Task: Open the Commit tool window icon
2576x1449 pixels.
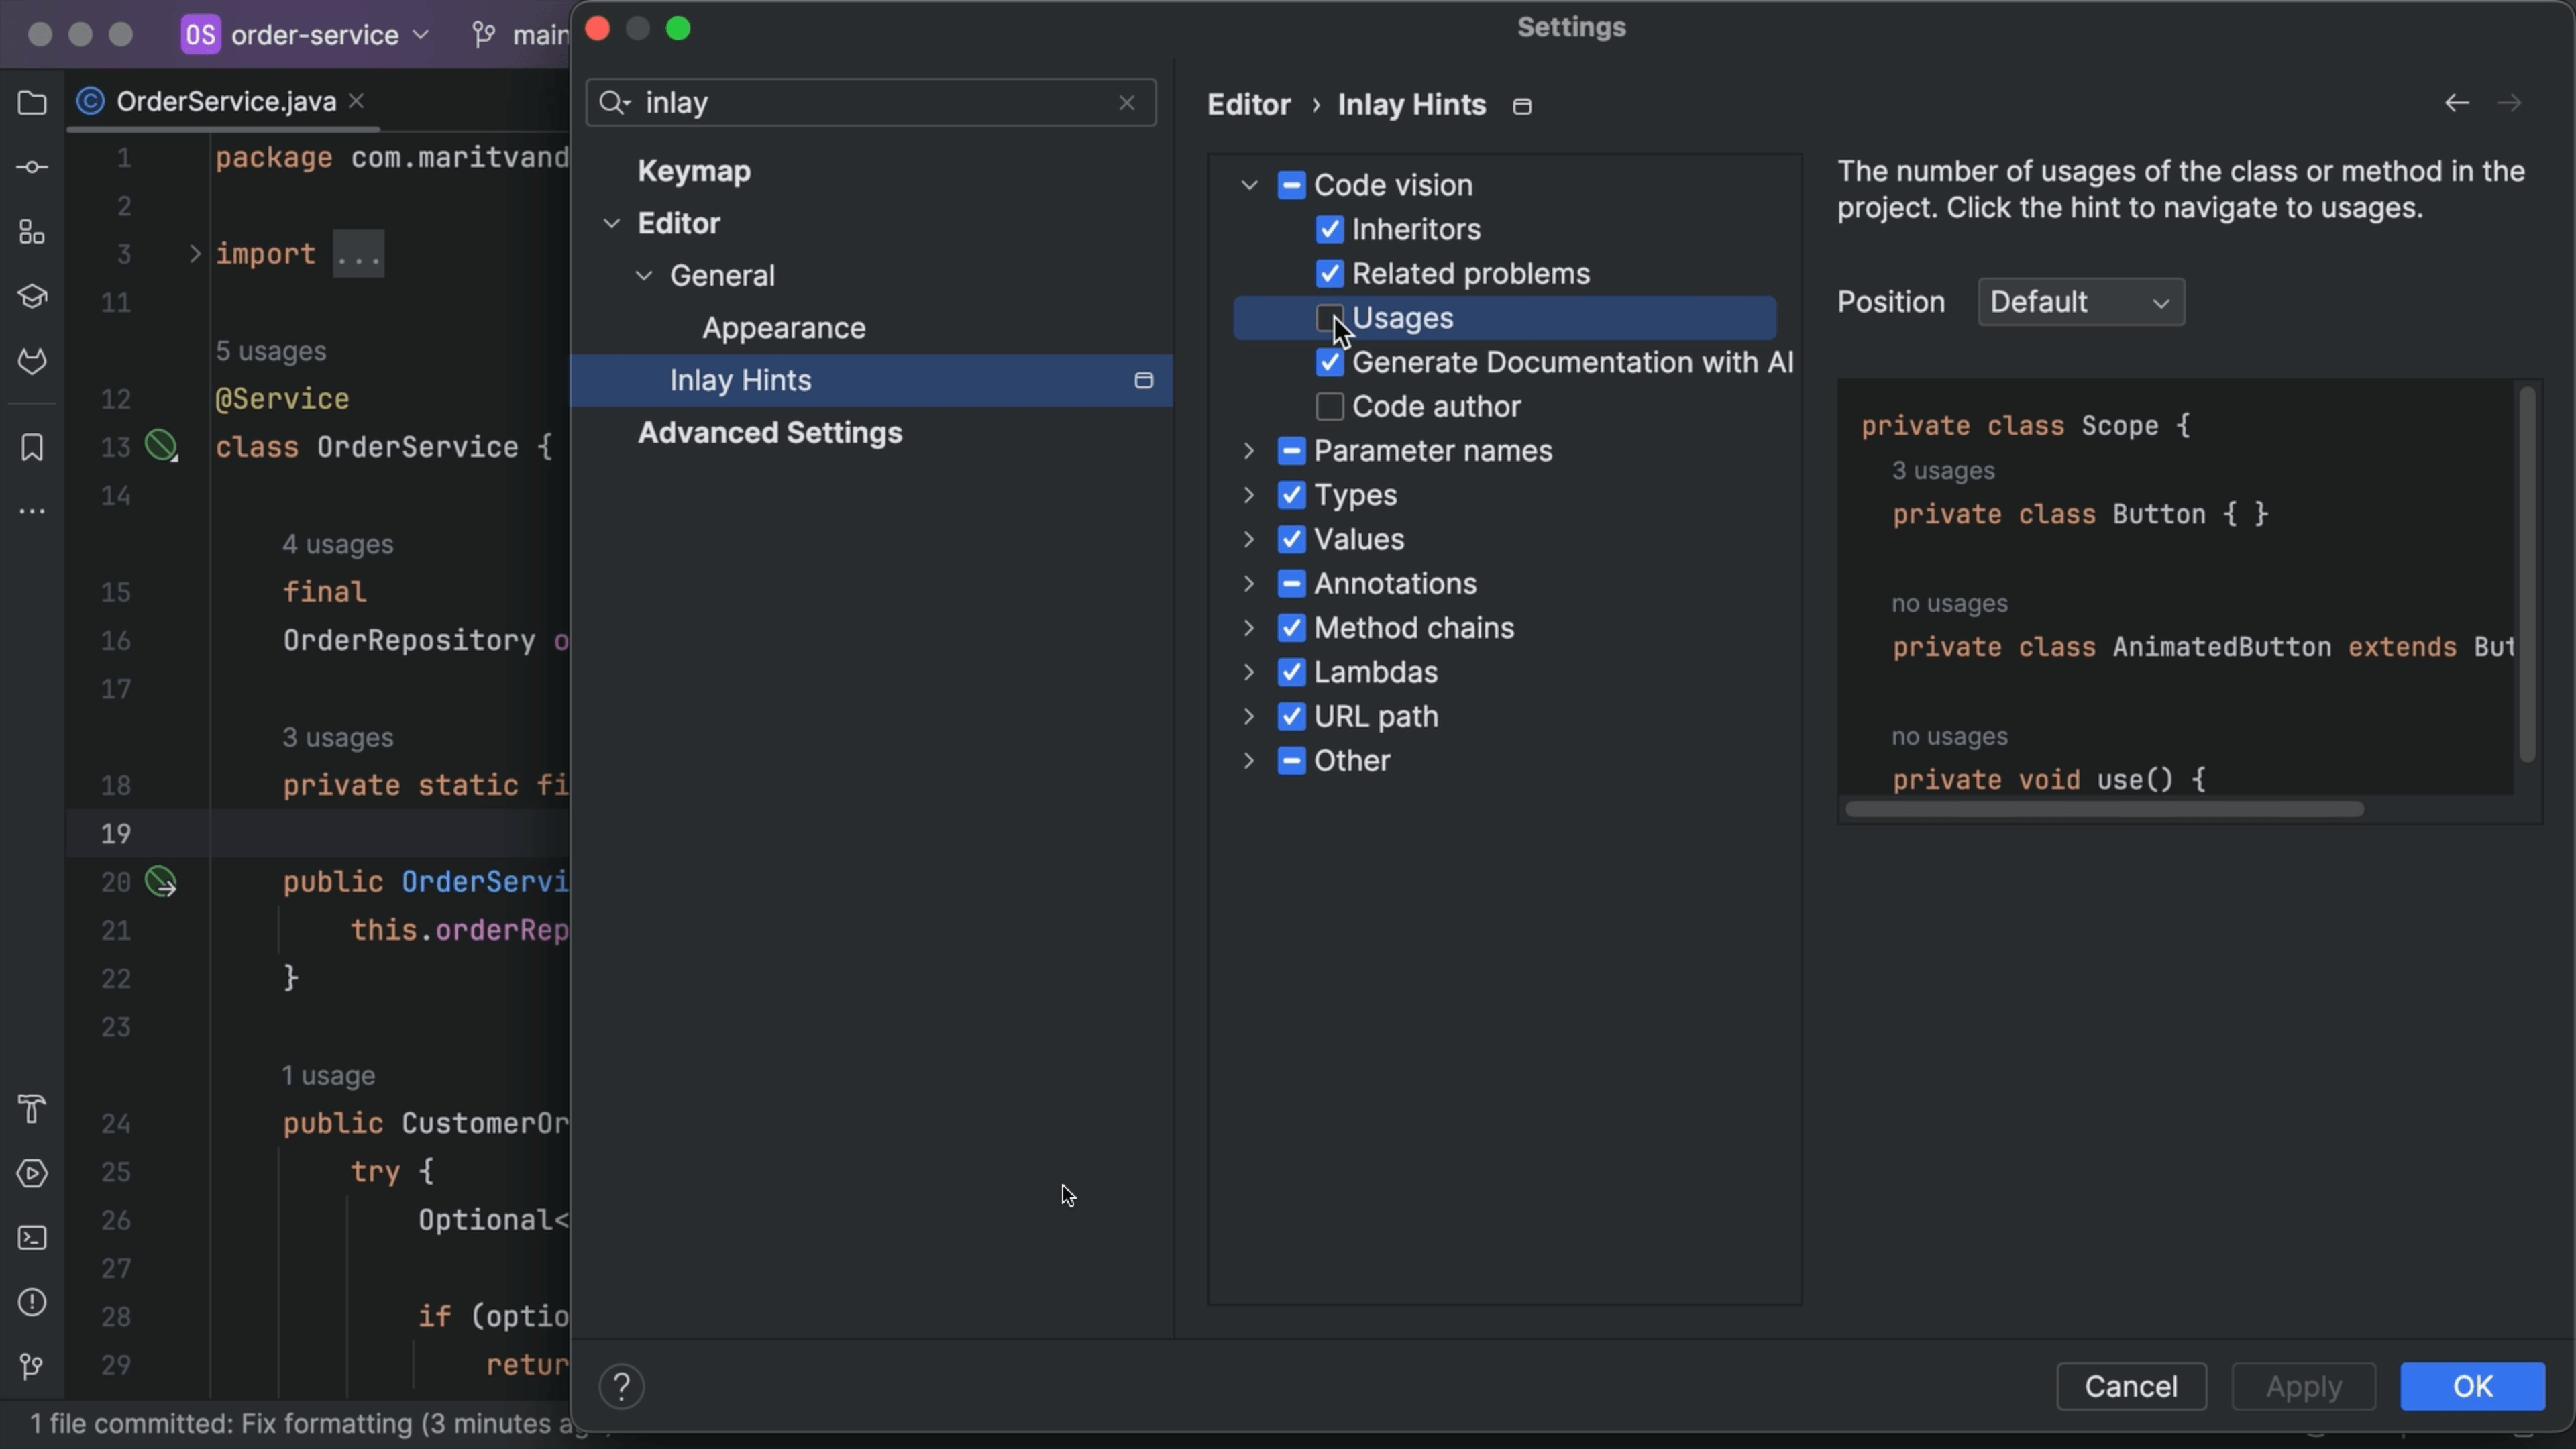Action: (x=32, y=167)
